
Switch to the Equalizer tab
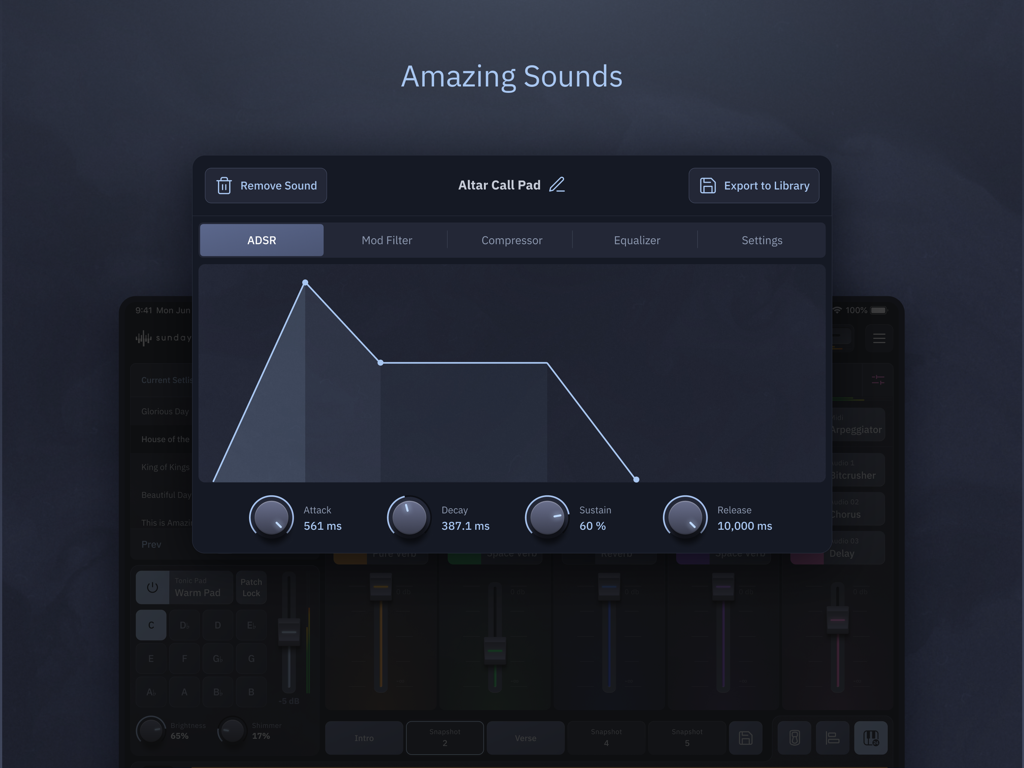[x=637, y=240]
